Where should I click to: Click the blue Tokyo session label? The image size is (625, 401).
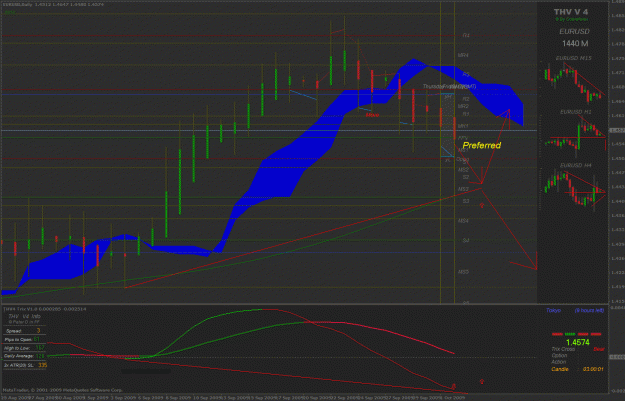[553, 310]
